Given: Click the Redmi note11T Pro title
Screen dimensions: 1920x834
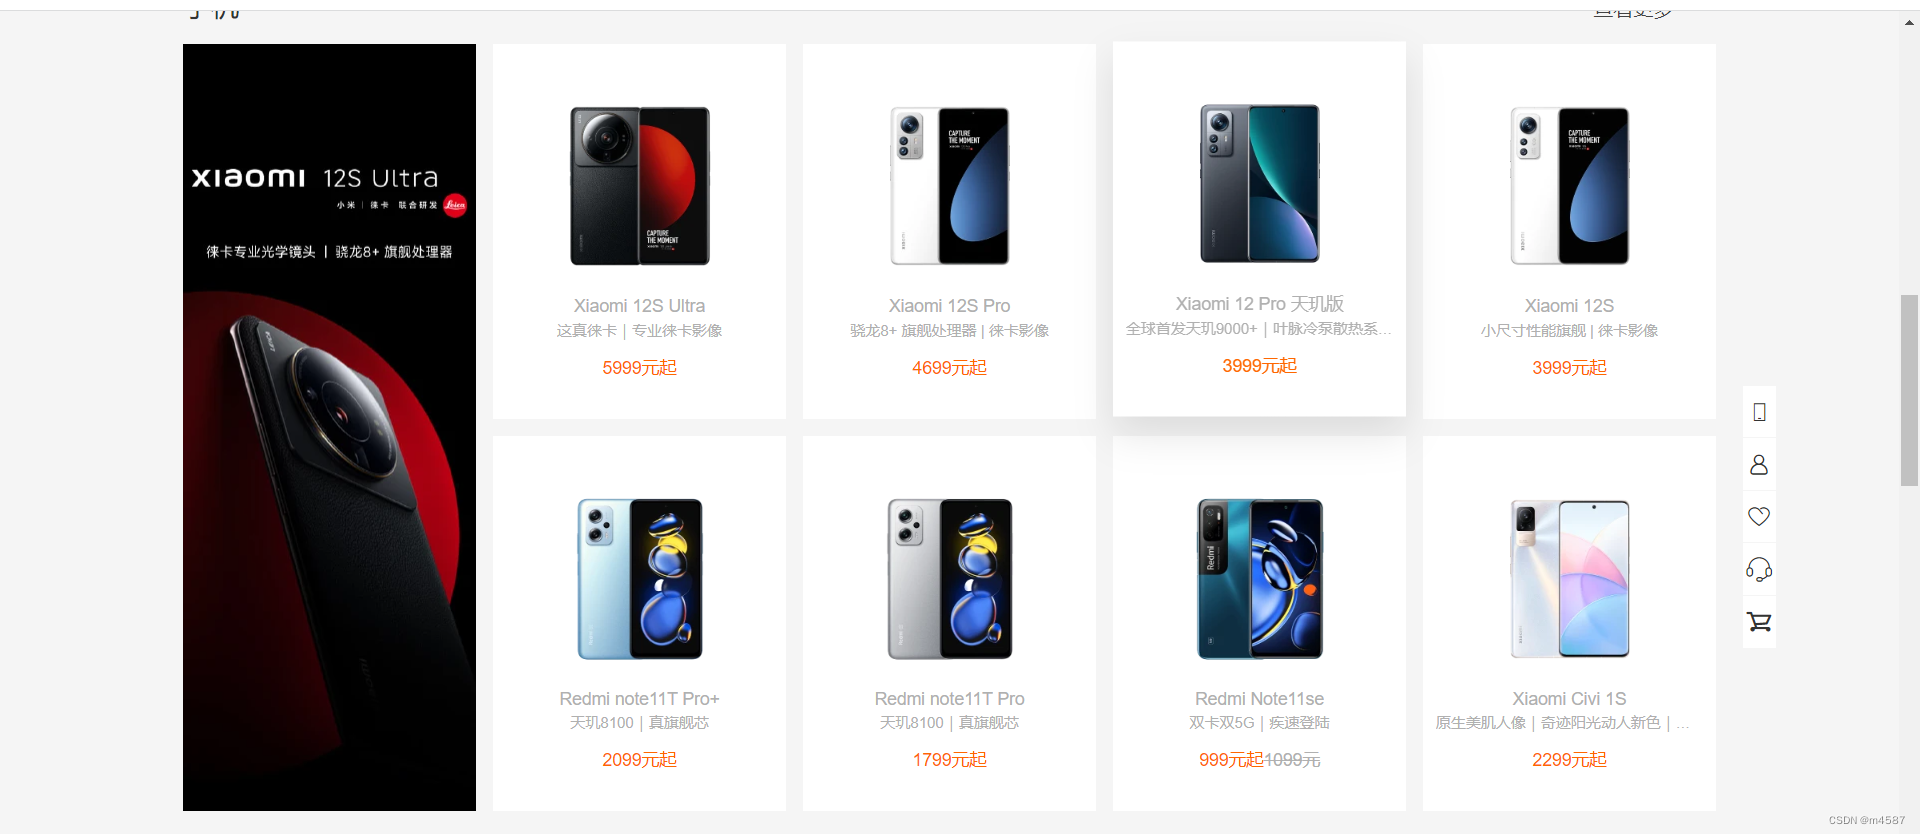Looking at the screenshot, I should (x=950, y=699).
